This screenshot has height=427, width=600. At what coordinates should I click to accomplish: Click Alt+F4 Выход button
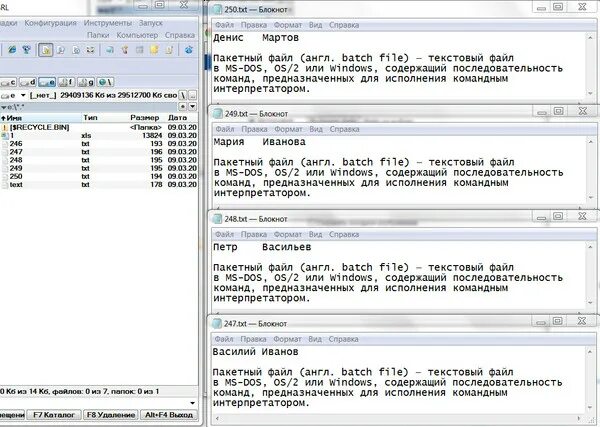(x=169, y=415)
